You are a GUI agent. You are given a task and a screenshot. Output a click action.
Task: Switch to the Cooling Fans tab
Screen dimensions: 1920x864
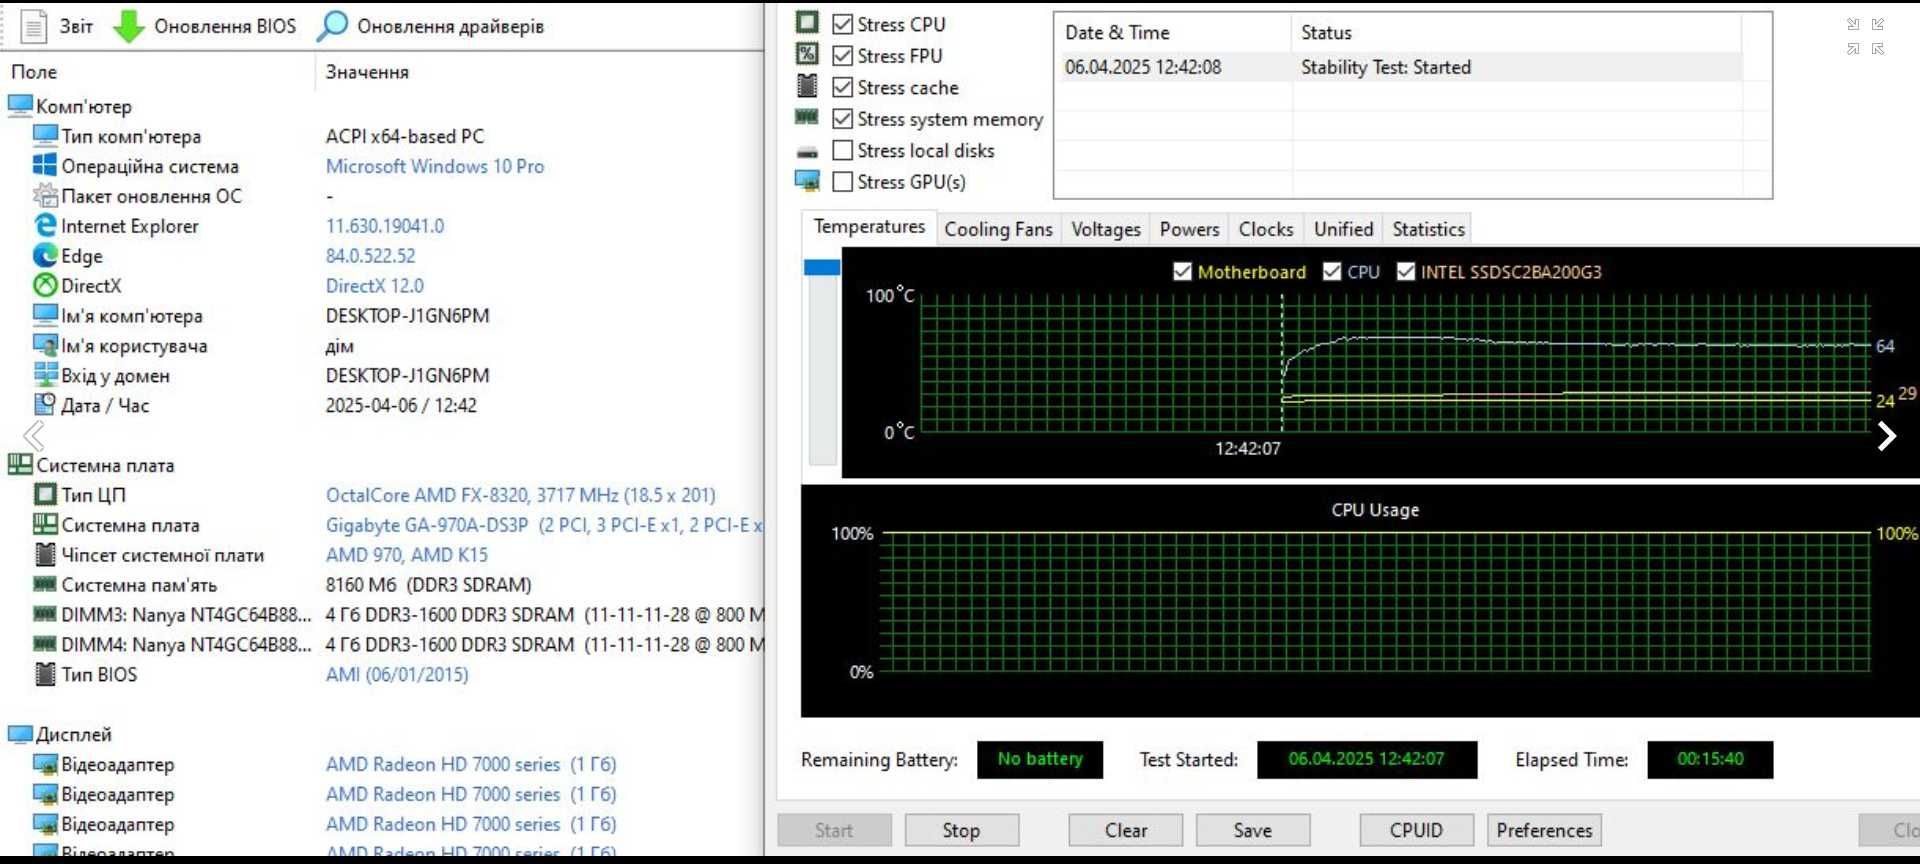coord(998,229)
